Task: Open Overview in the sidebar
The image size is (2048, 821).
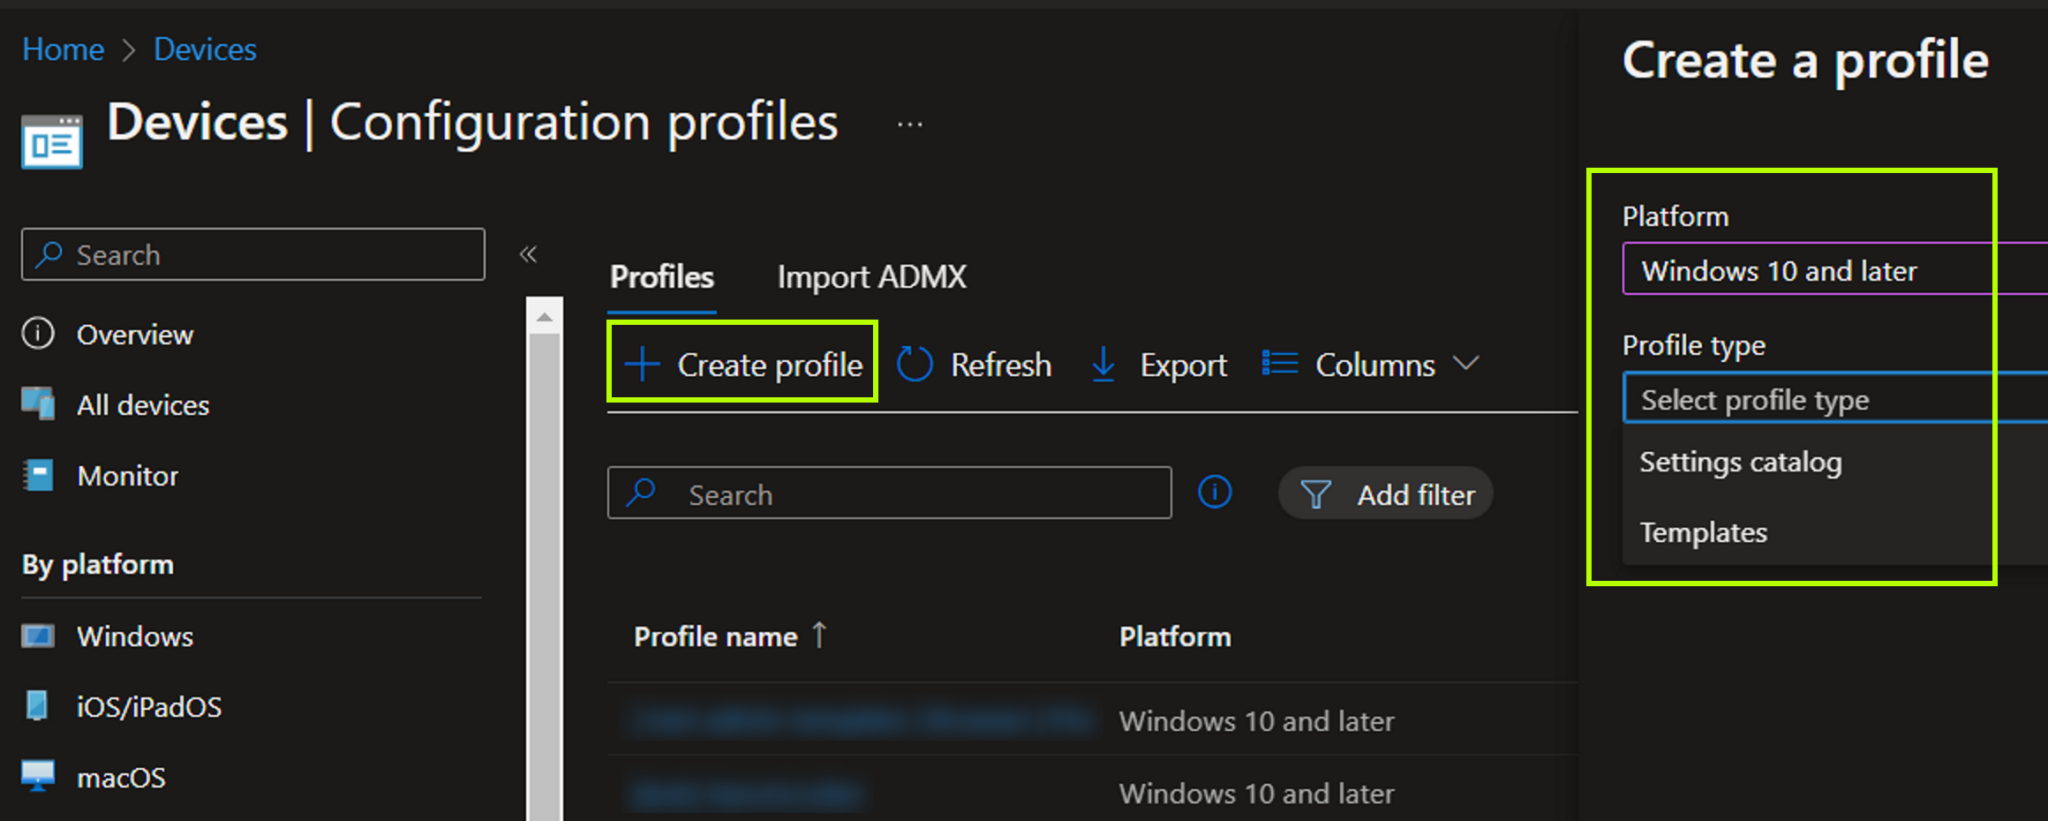Action: (x=135, y=334)
